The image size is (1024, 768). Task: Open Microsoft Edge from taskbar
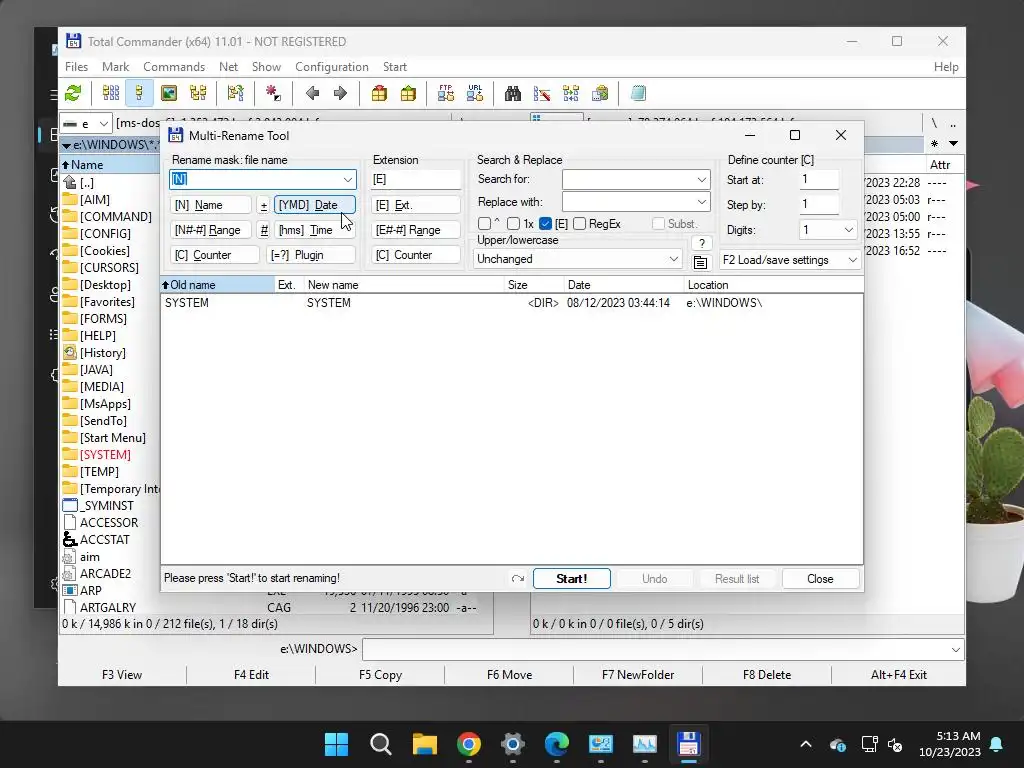[x=556, y=744]
